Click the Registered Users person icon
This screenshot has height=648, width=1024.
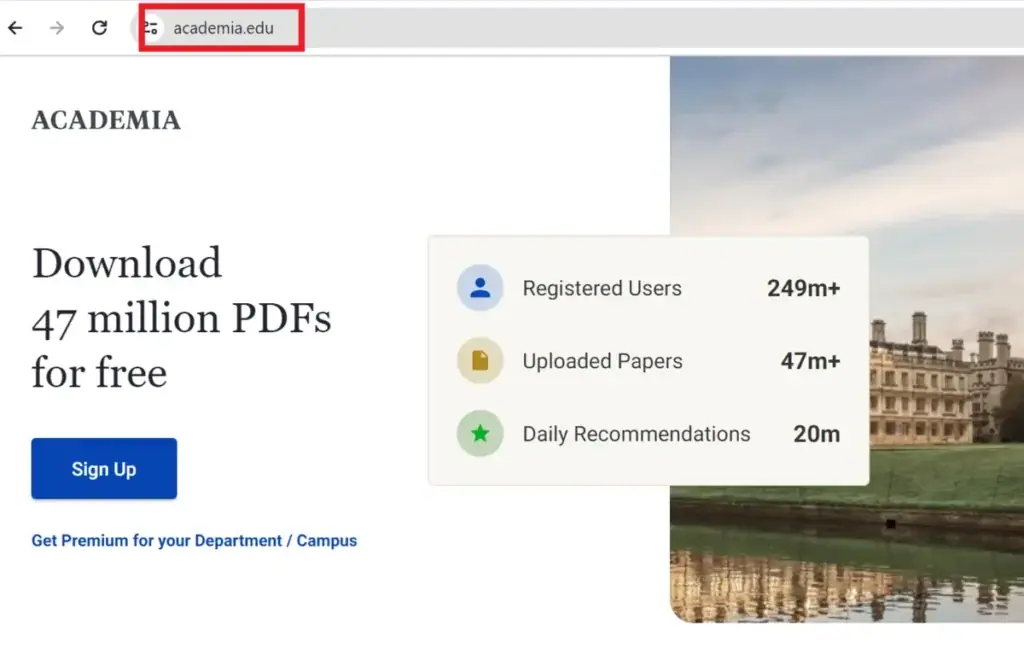pyautogui.click(x=480, y=287)
